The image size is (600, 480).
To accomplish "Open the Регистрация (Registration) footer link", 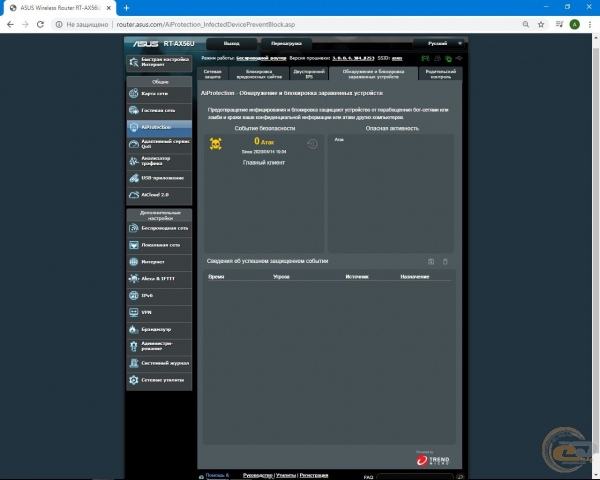I will click(314, 475).
